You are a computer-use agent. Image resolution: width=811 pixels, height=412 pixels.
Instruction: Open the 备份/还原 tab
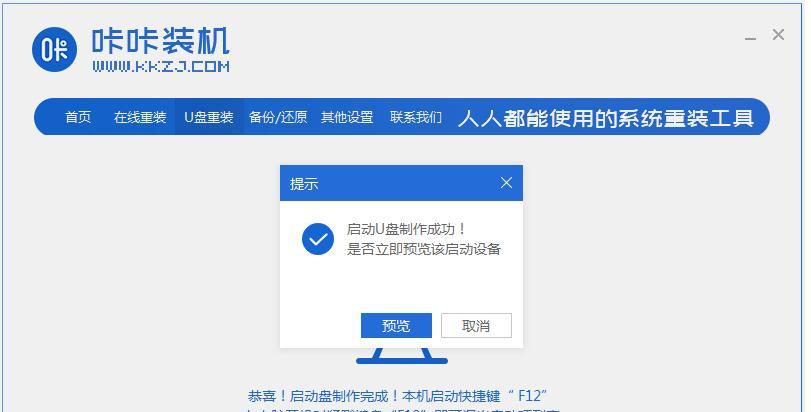pyautogui.click(x=278, y=117)
